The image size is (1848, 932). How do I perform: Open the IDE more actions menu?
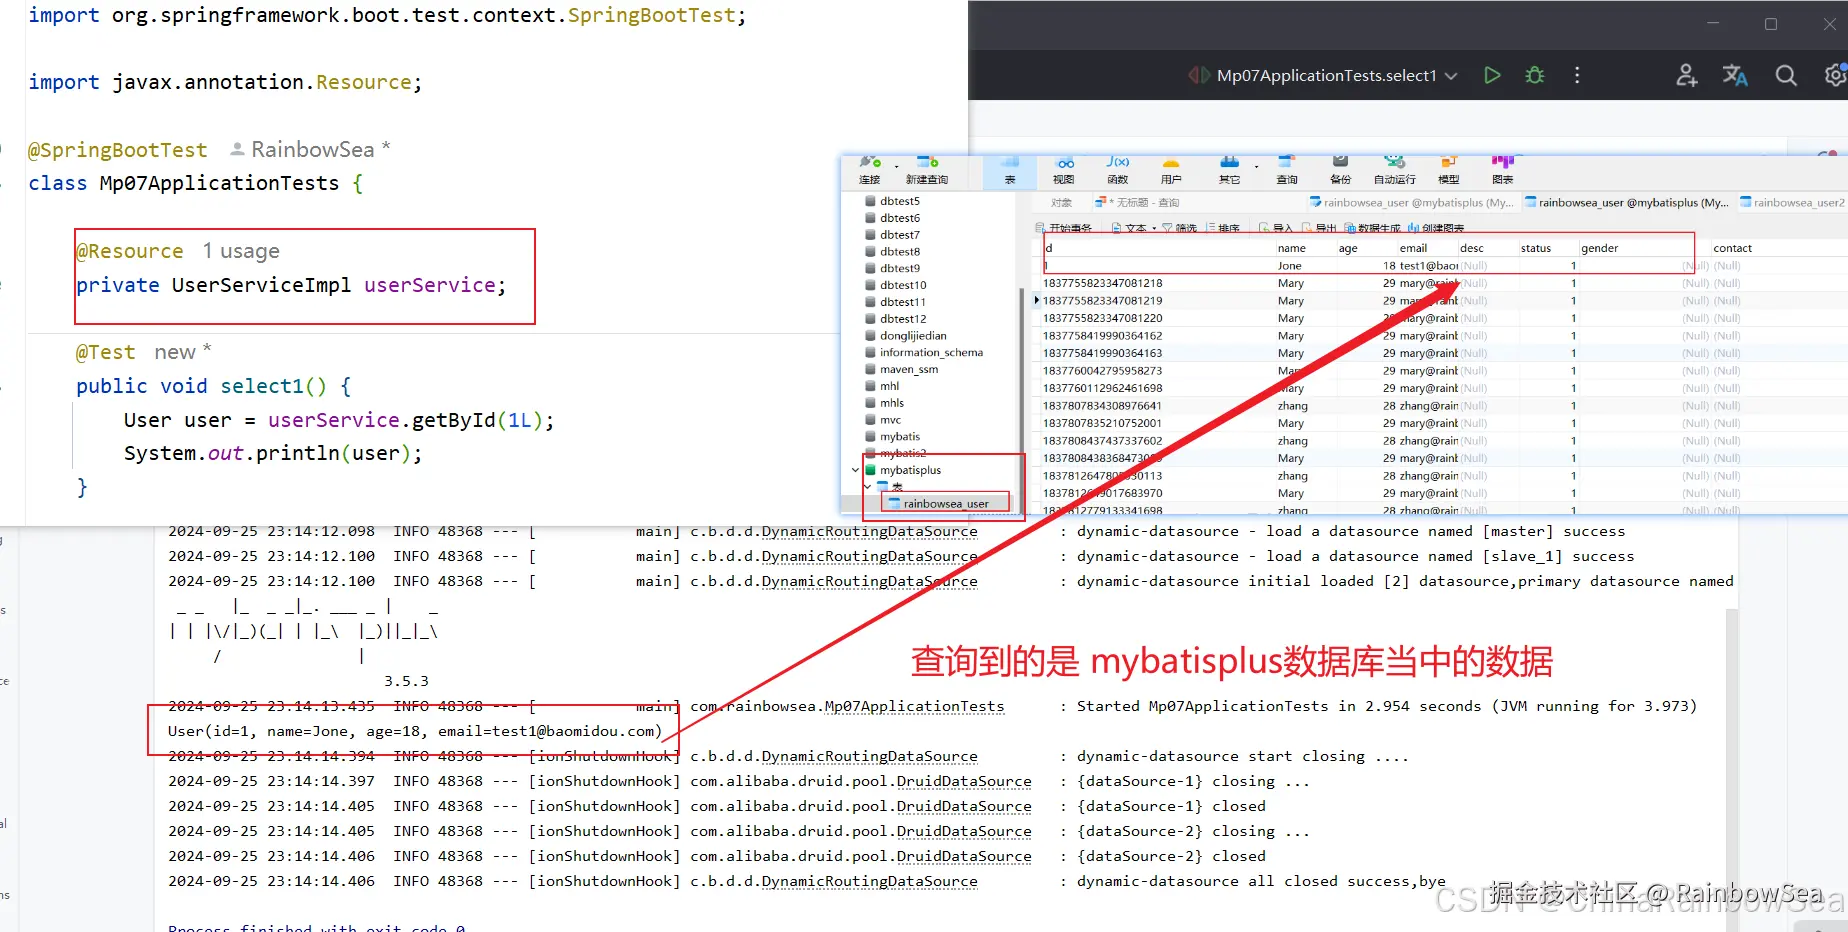point(1577,75)
